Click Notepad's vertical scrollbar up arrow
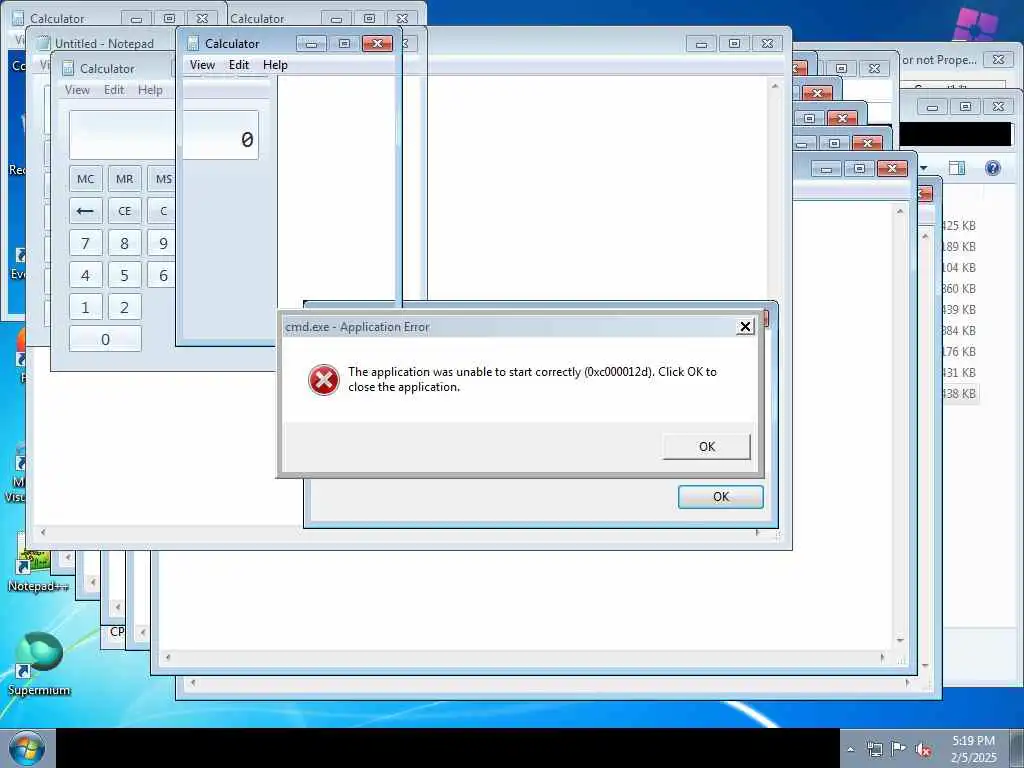This screenshot has height=768, width=1024. coord(775,86)
